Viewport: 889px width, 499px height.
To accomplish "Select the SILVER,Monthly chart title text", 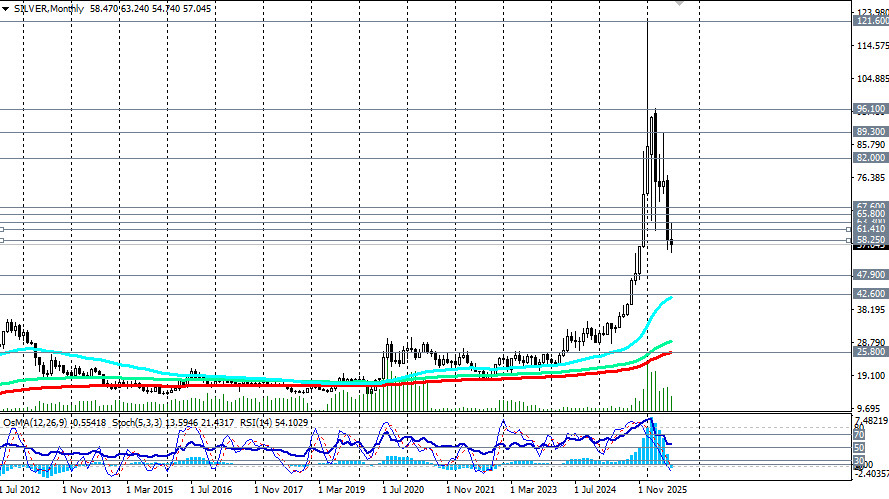I will tap(49, 9).
